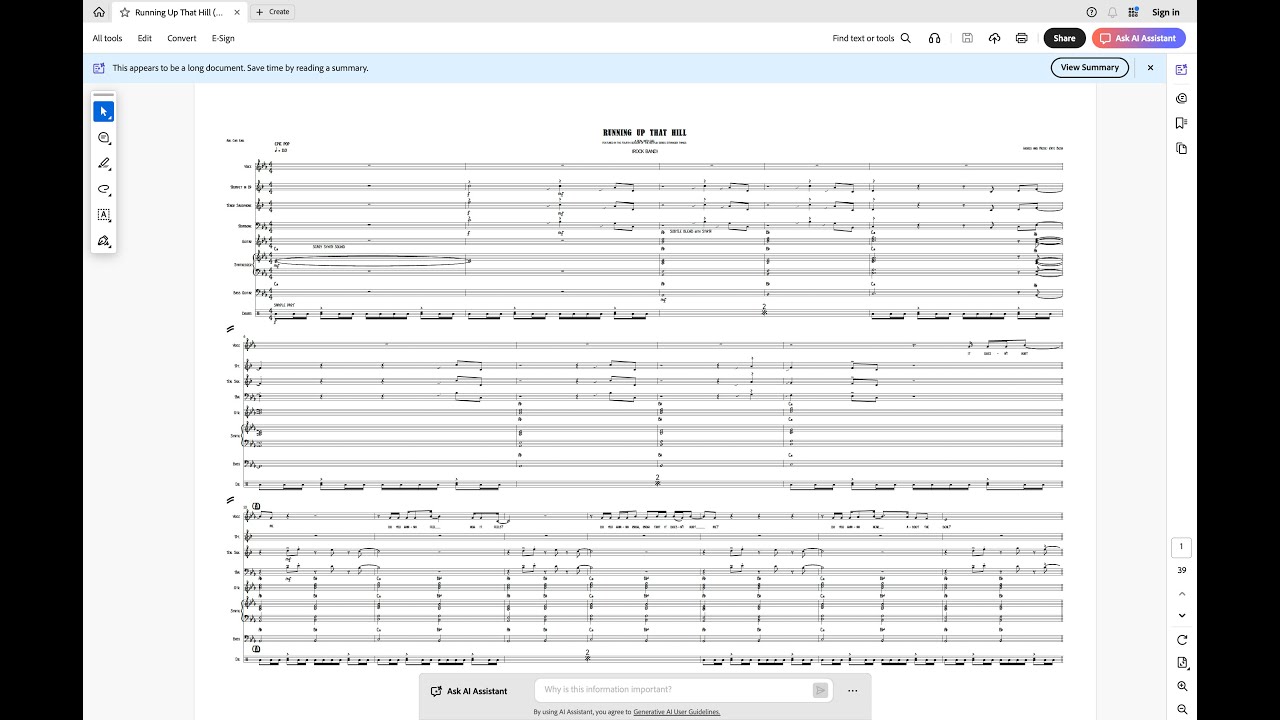Print the document
The height and width of the screenshot is (720, 1280).
[1021, 38]
